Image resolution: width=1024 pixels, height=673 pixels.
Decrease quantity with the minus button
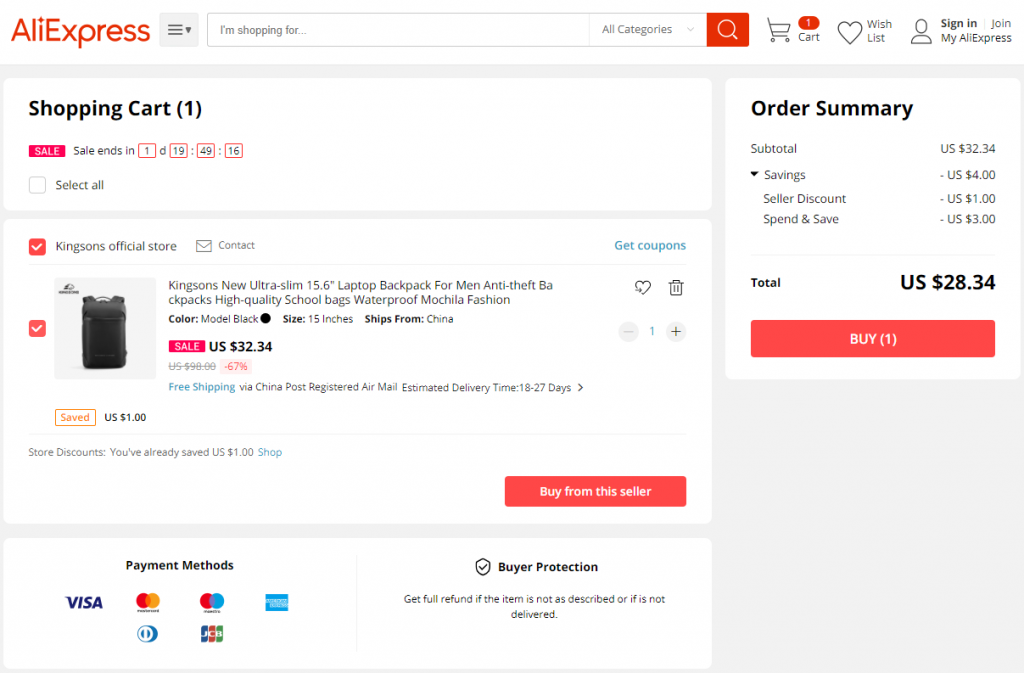(x=628, y=332)
